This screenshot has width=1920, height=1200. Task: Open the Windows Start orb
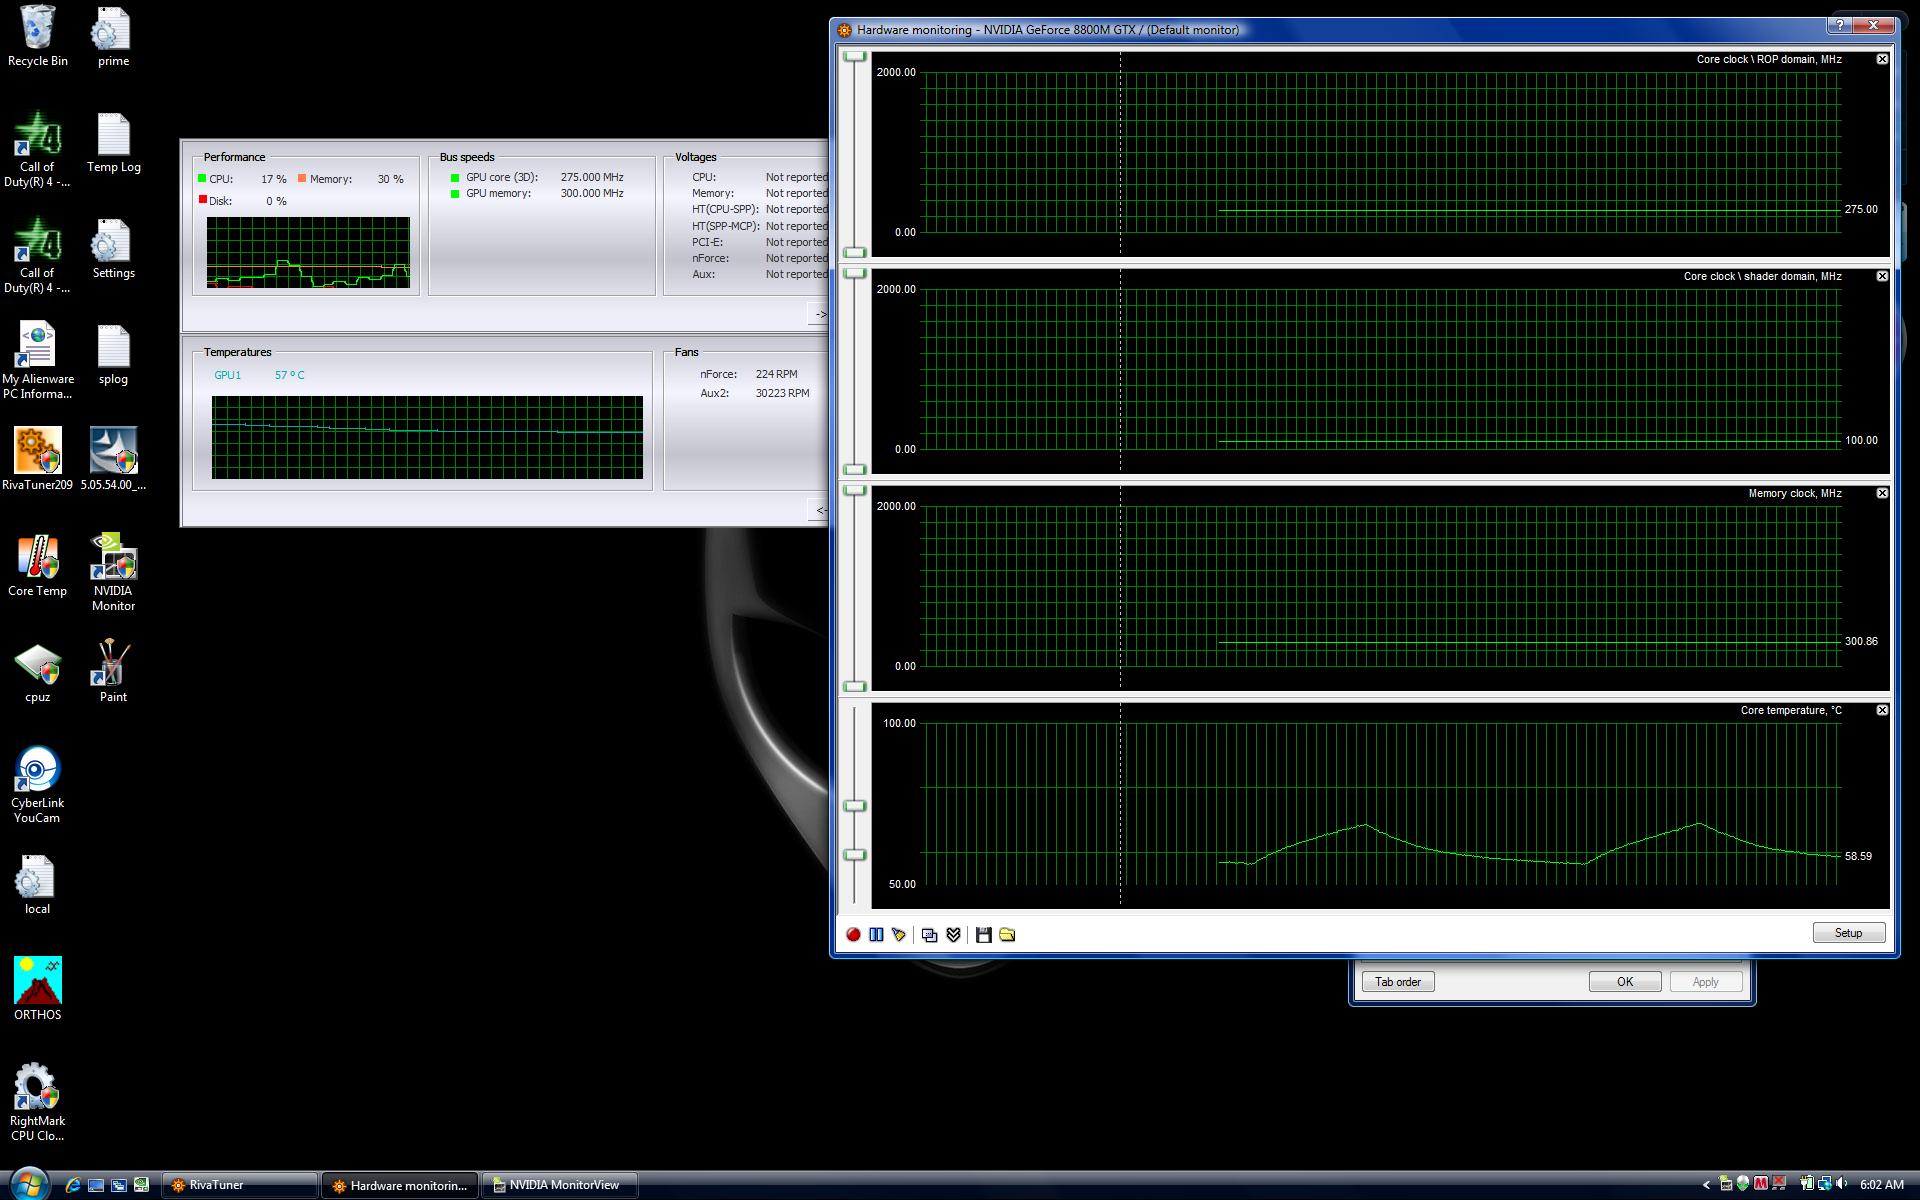tap(28, 1184)
